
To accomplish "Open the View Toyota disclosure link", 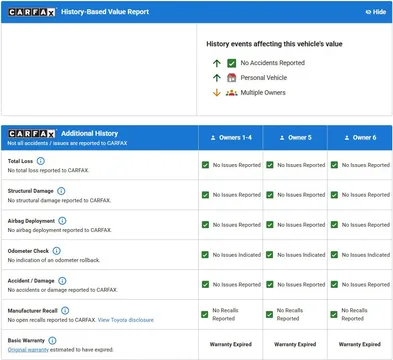I will 126,320.
